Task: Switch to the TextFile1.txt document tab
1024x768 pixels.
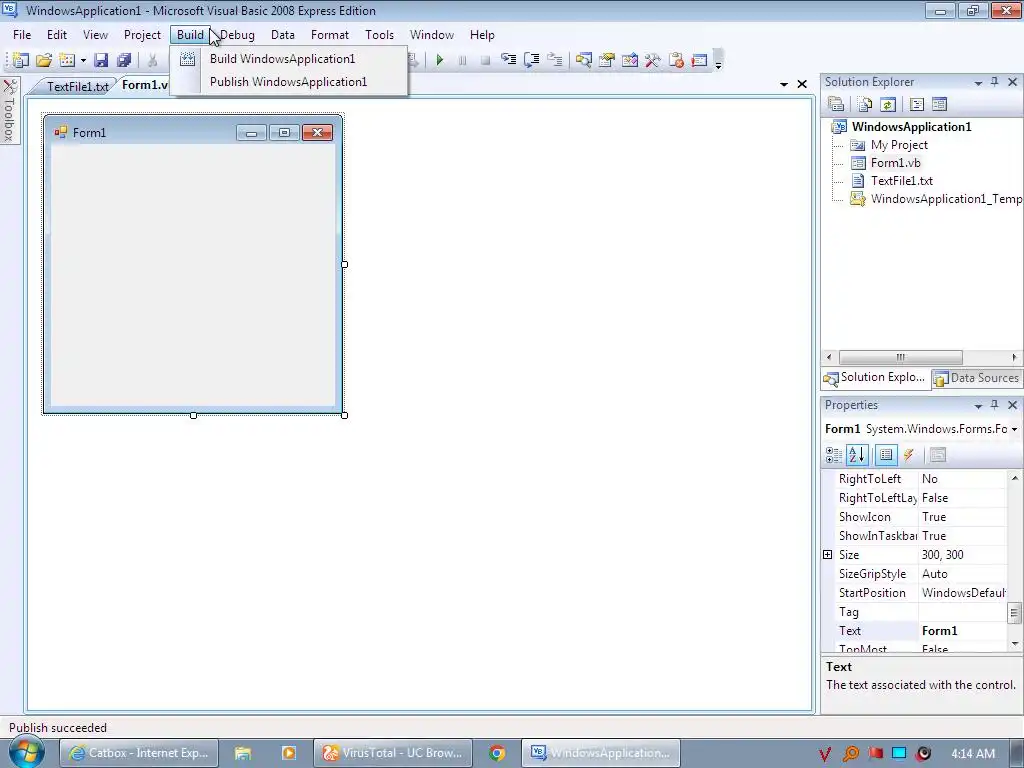Action: 77,87
